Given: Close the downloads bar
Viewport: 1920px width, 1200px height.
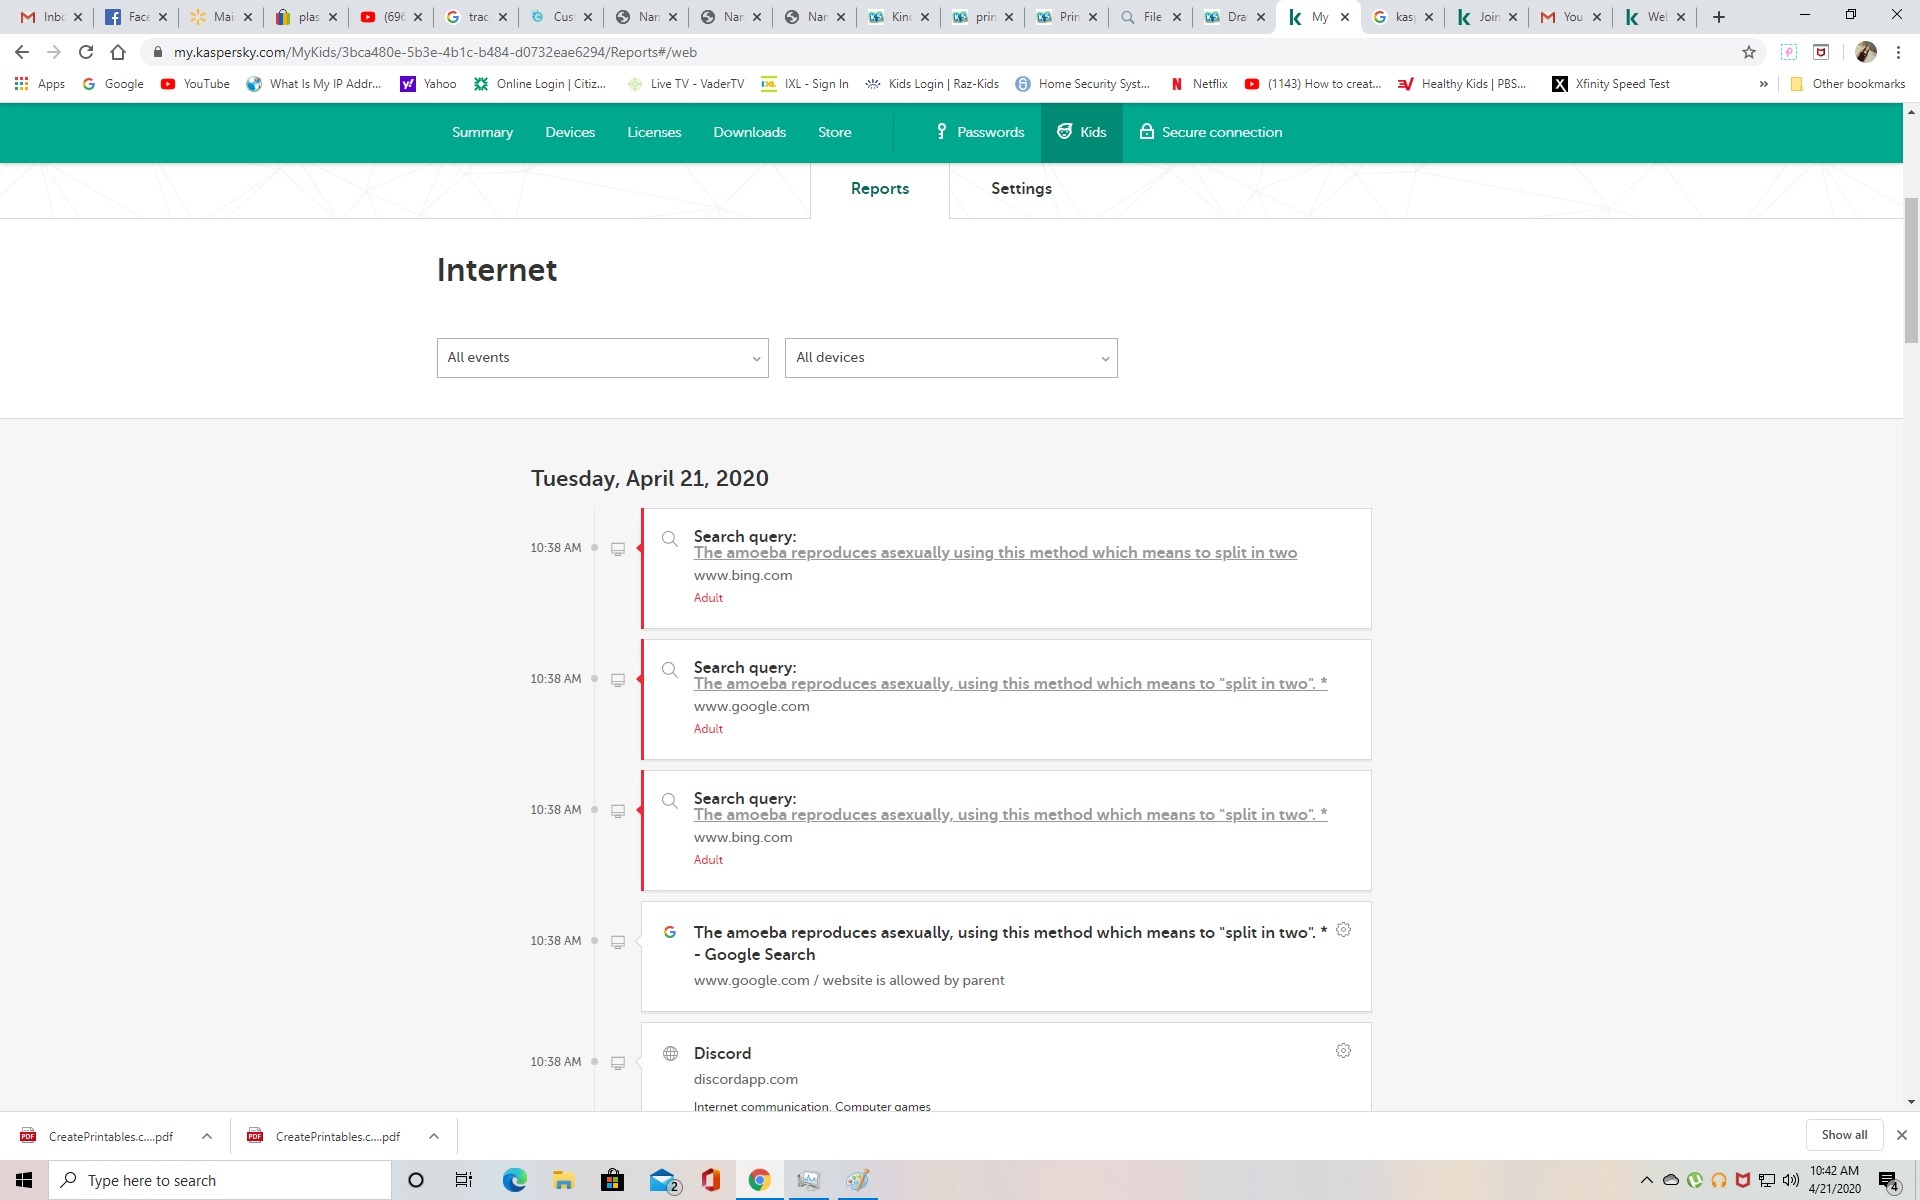Looking at the screenshot, I should [x=1902, y=1135].
